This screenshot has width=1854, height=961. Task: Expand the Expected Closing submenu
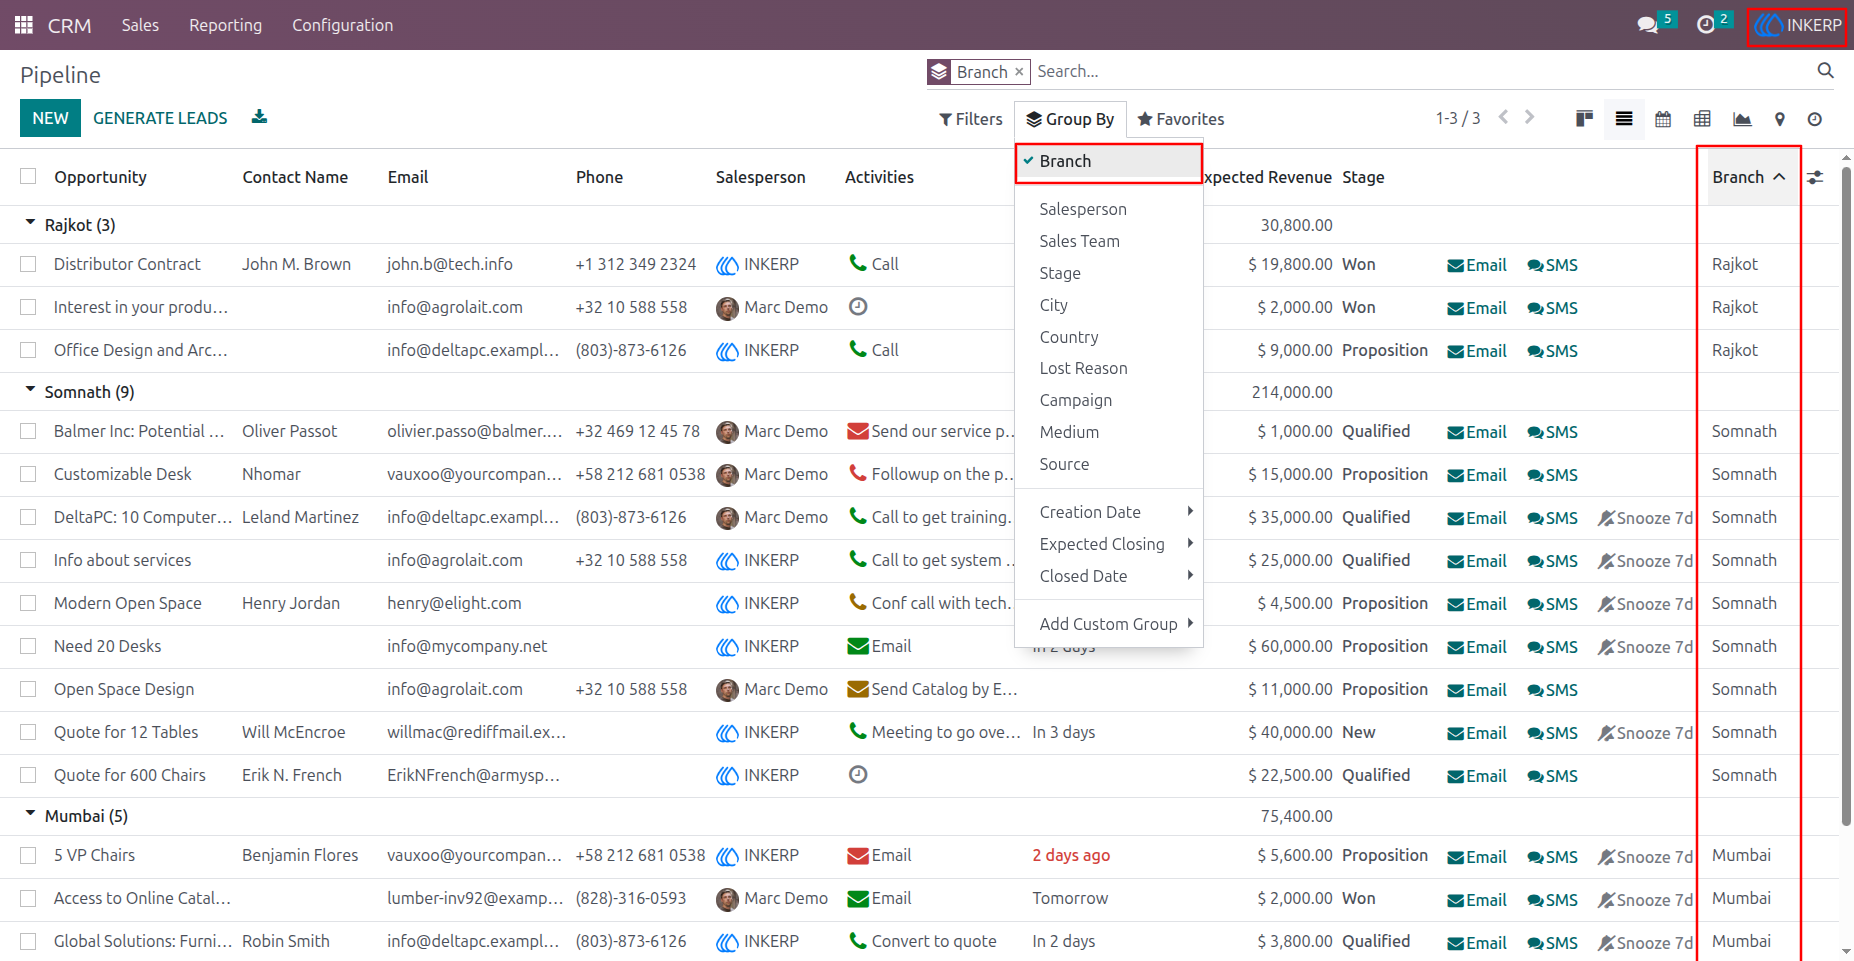(x=1108, y=544)
